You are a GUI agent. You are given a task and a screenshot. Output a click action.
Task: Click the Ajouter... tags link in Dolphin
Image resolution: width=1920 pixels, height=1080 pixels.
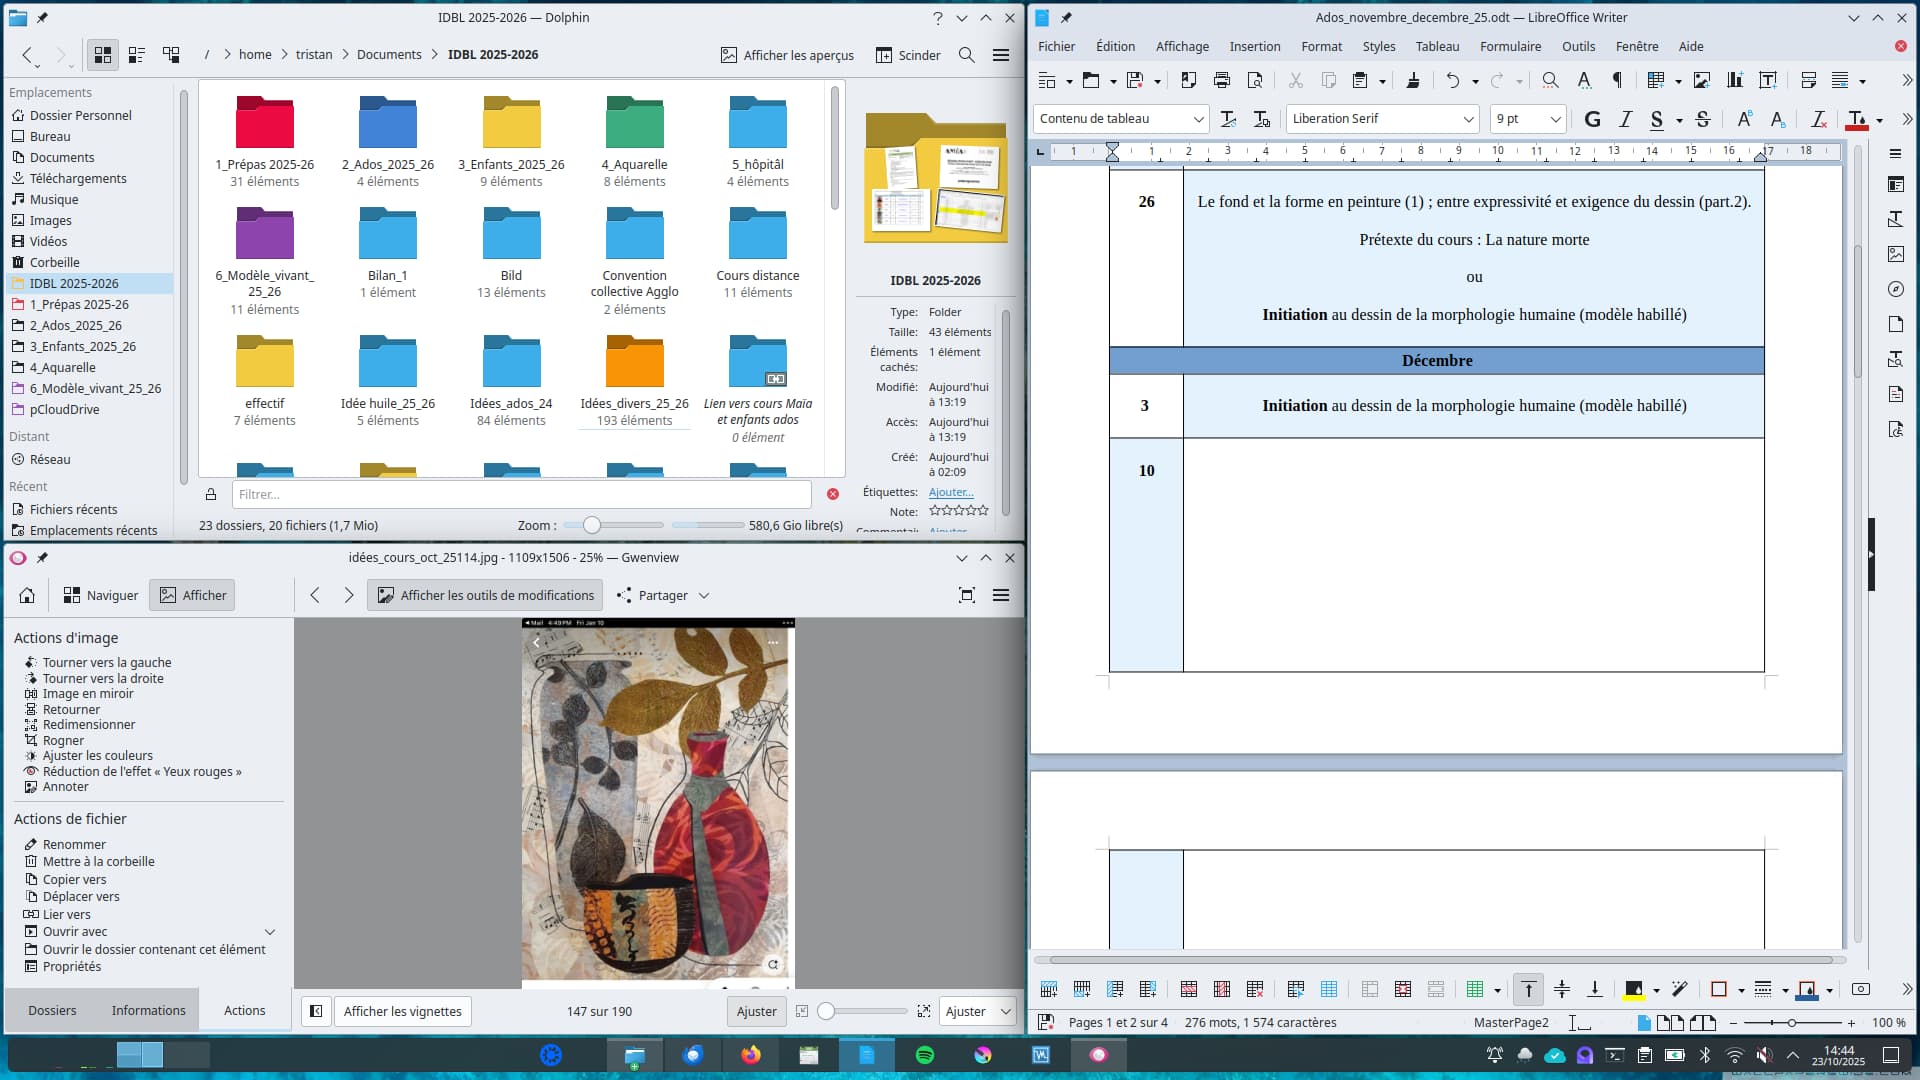pyautogui.click(x=950, y=492)
